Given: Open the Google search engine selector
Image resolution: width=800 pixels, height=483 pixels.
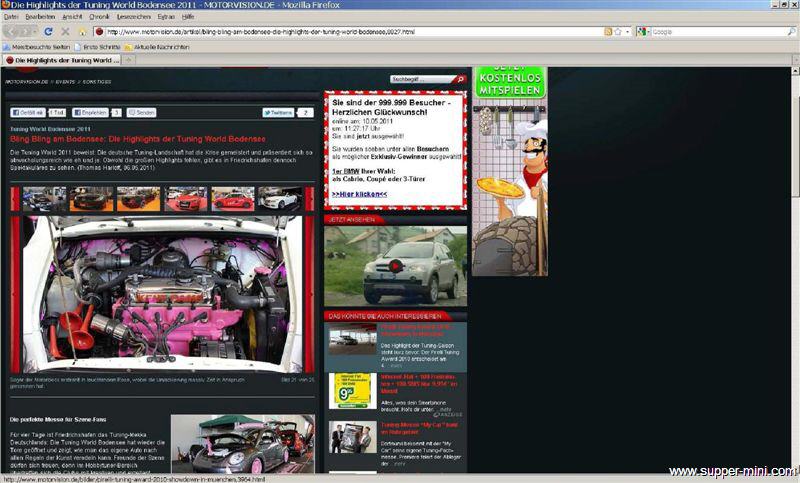Looking at the screenshot, I should [x=643, y=32].
